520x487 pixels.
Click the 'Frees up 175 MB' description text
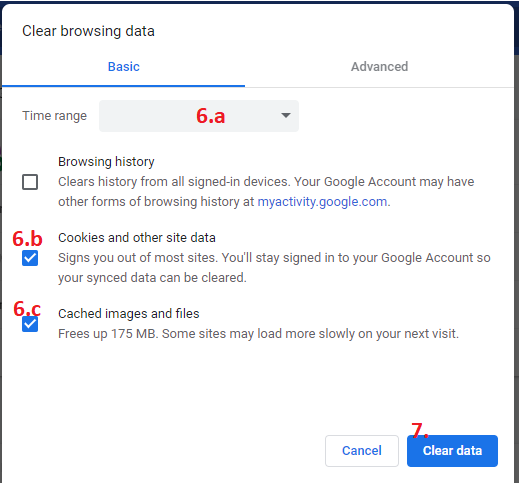(258, 334)
